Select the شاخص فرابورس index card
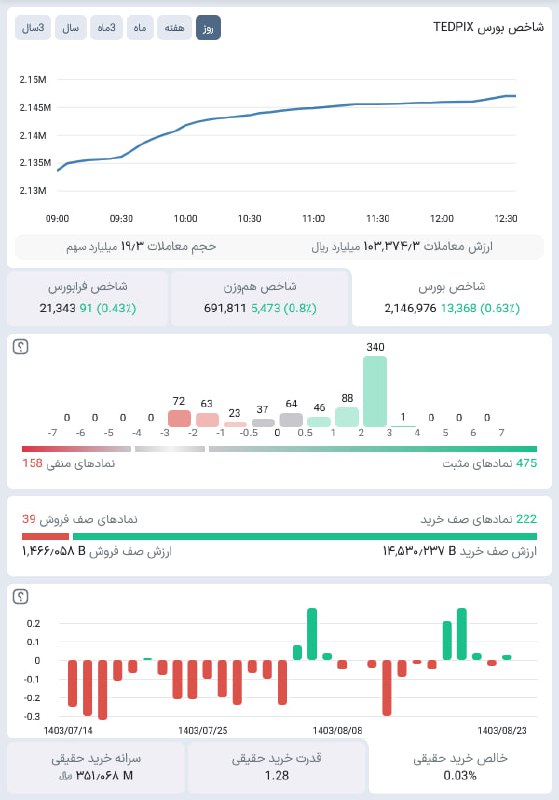The image size is (559, 800). coord(88,297)
